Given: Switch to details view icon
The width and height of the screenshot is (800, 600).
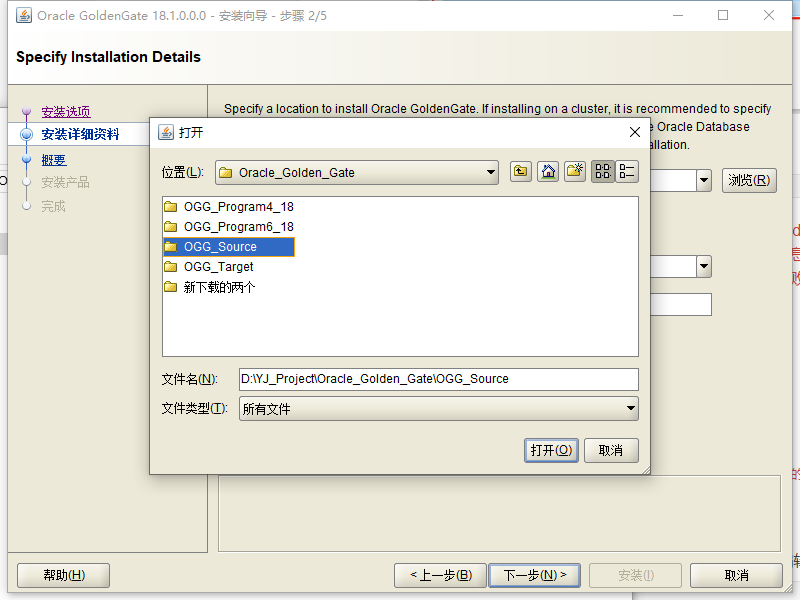Looking at the screenshot, I should click(x=627, y=171).
